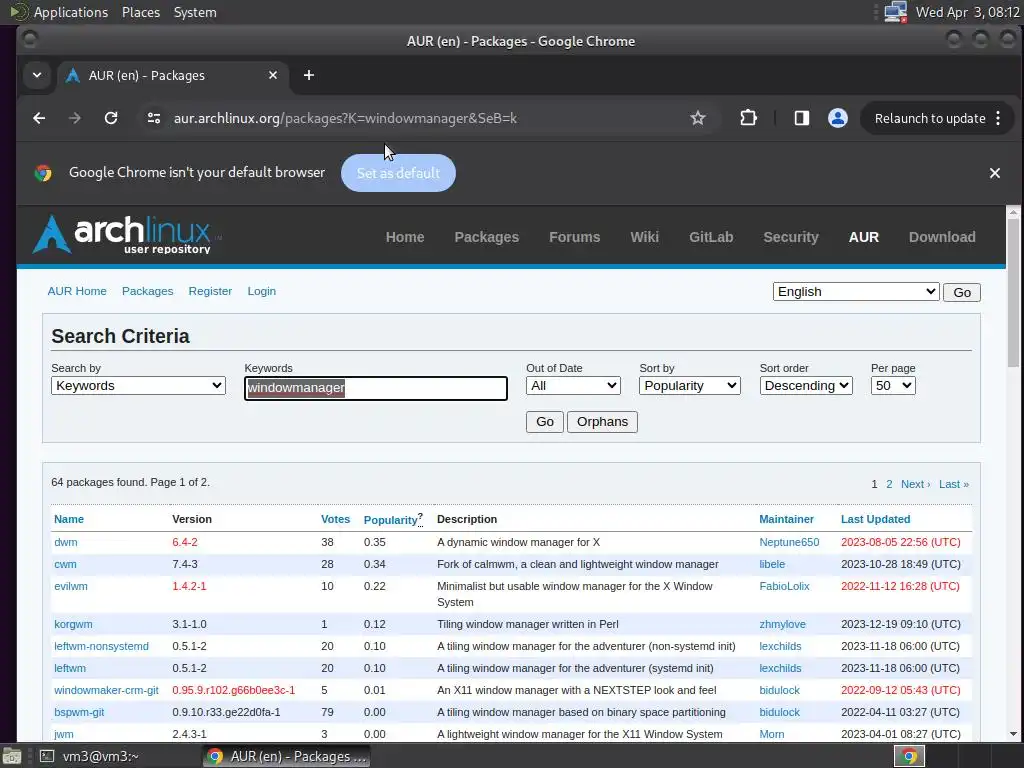The width and height of the screenshot is (1024, 768).
Task: Sort by the Name column header
Action: pyautogui.click(x=69, y=519)
